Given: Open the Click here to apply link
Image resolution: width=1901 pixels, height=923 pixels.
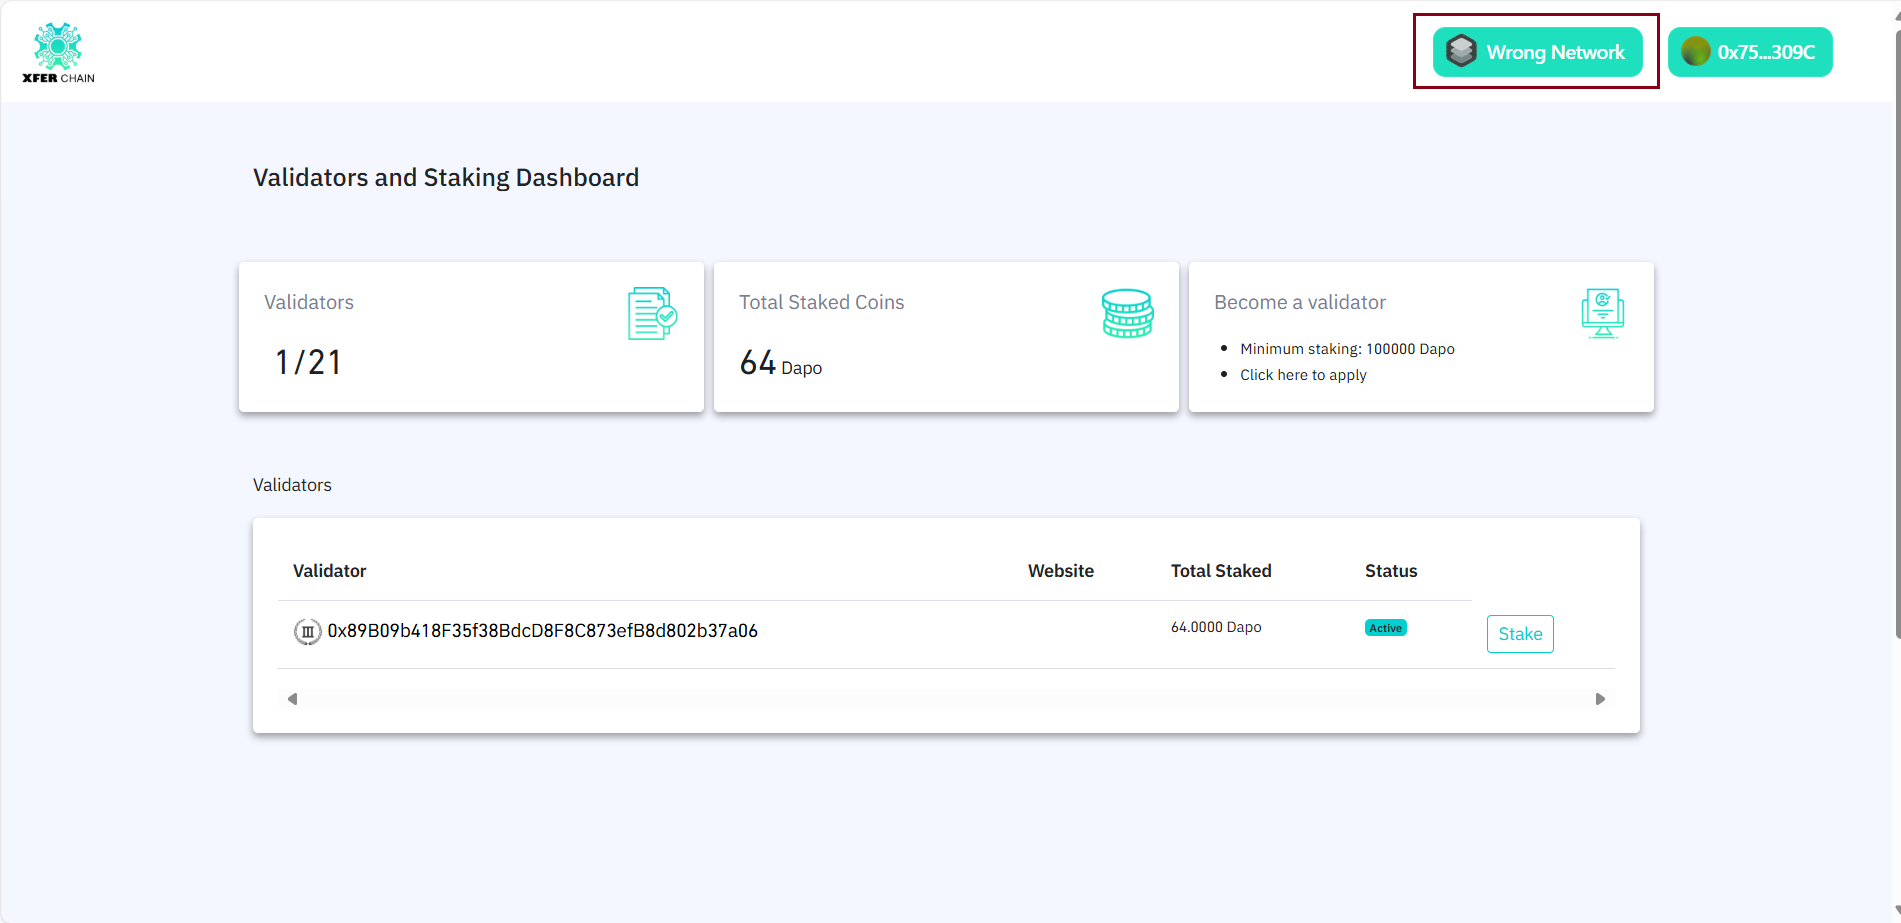Looking at the screenshot, I should [x=1303, y=374].
